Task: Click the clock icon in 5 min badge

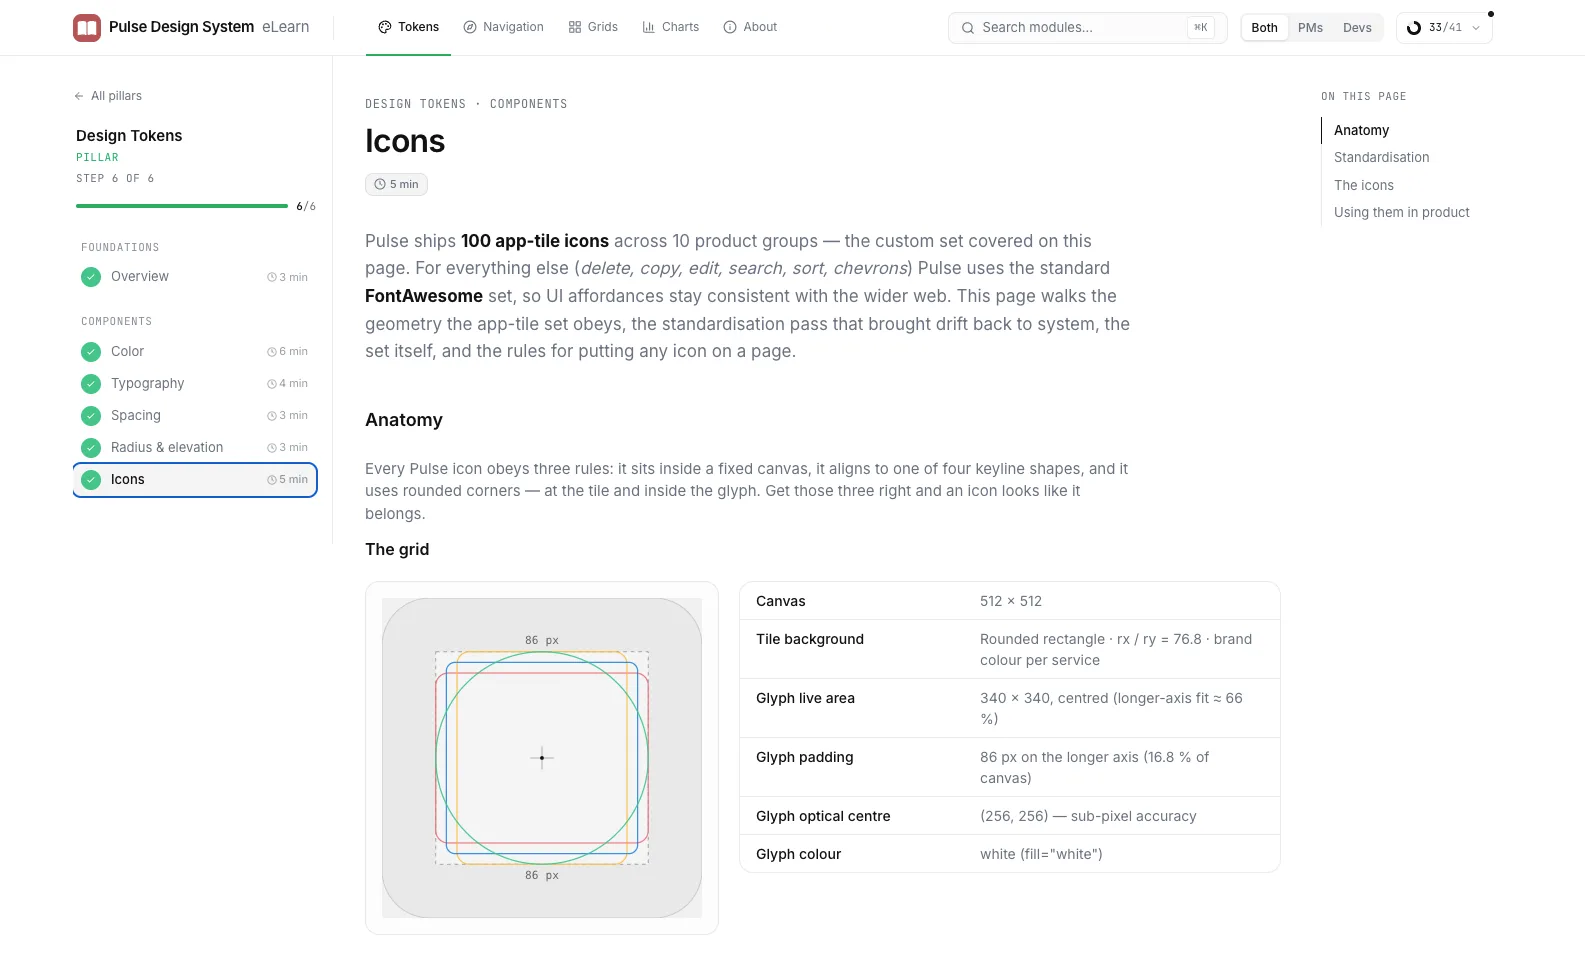Action: tap(380, 184)
